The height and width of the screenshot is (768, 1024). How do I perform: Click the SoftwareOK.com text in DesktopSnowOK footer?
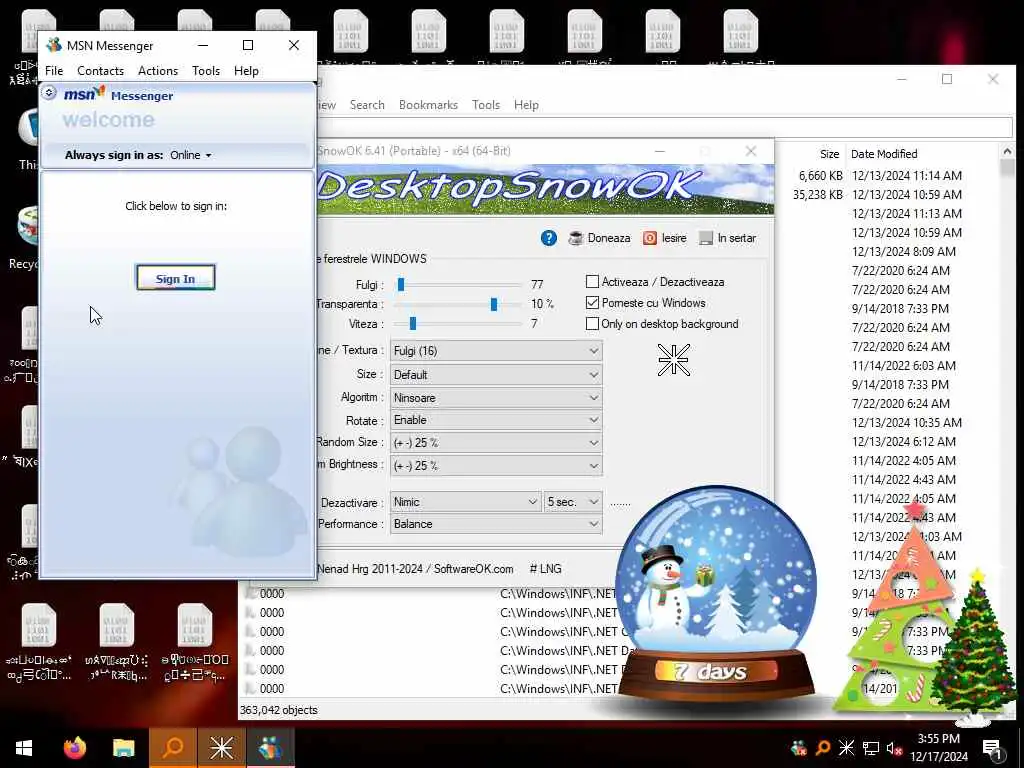pos(473,569)
